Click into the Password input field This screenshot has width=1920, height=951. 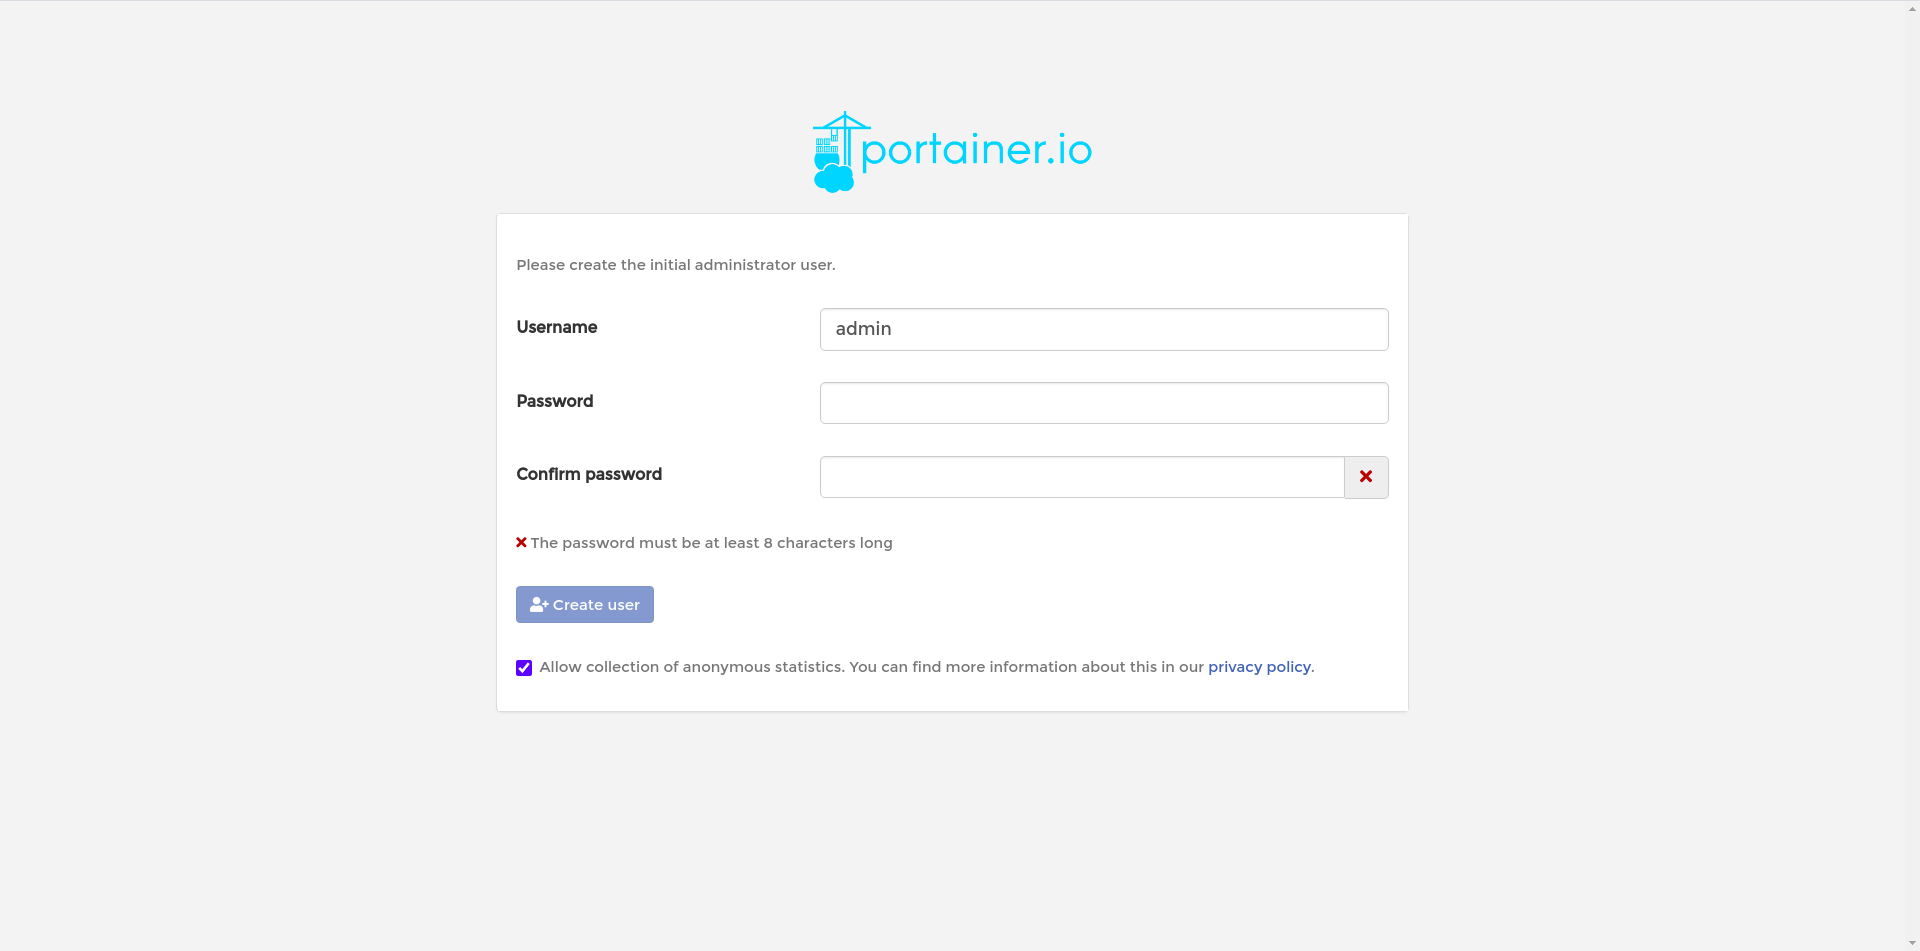pyautogui.click(x=1103, y=403)
